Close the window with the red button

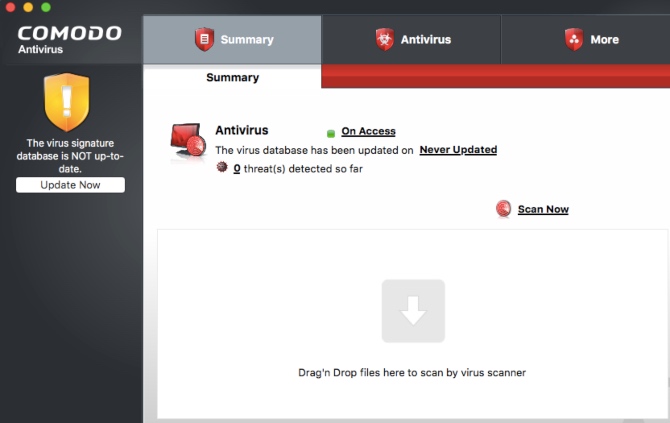coord(10,7)
